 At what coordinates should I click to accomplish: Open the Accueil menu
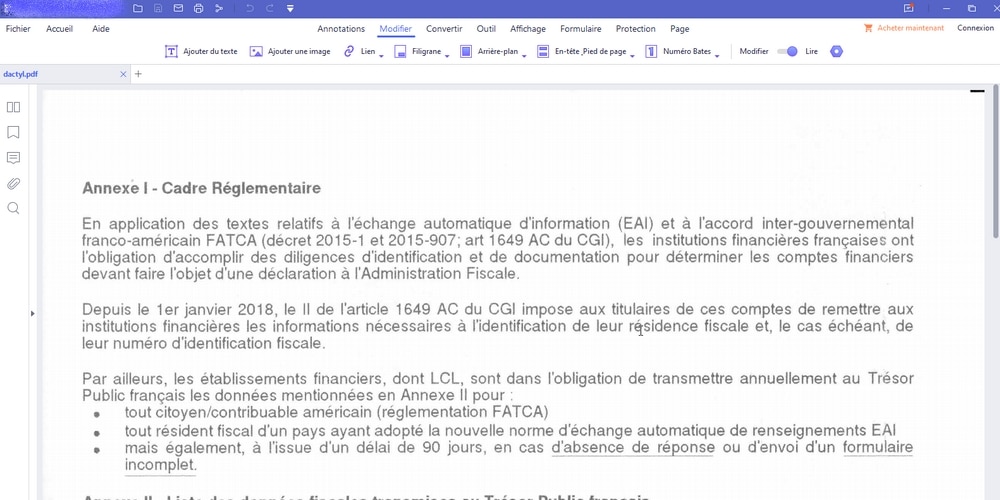coord(59,29)
